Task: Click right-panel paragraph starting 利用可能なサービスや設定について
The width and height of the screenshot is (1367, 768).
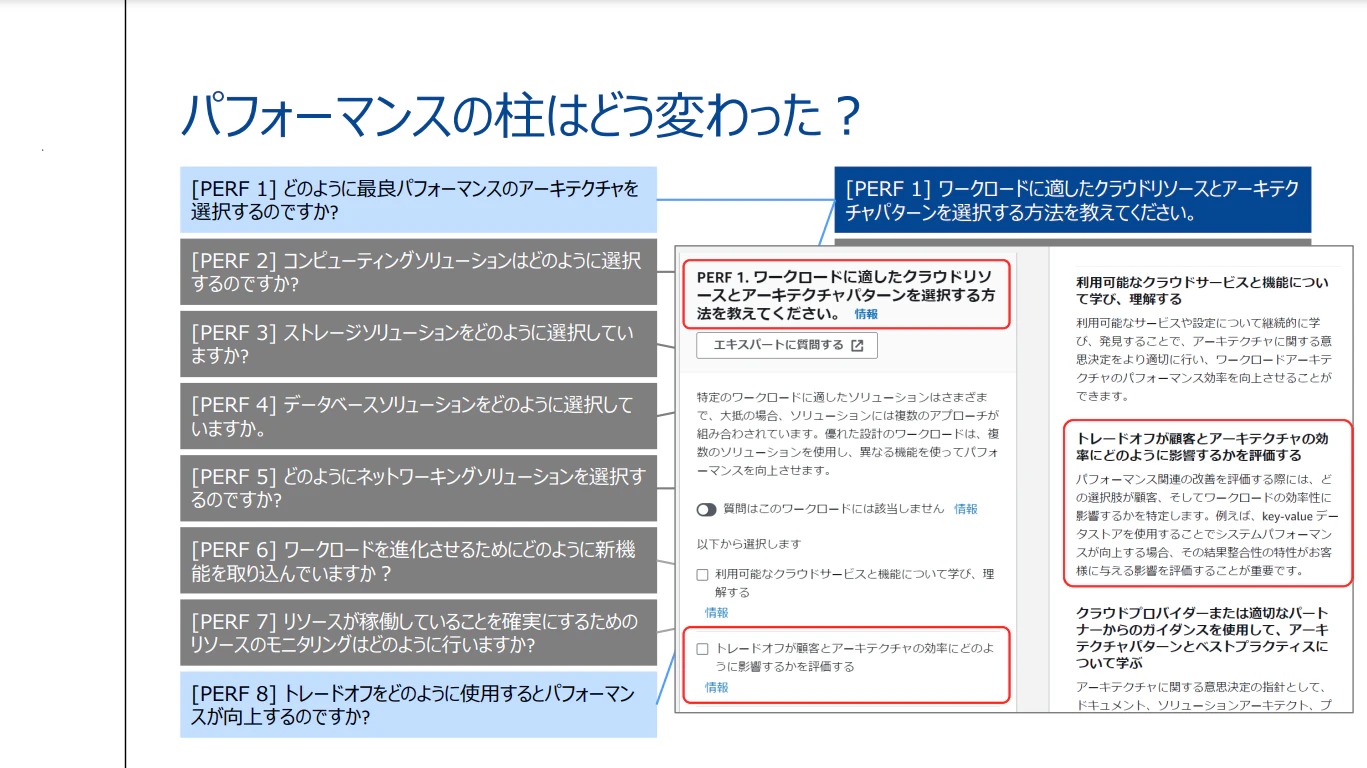Action: 1204,359
